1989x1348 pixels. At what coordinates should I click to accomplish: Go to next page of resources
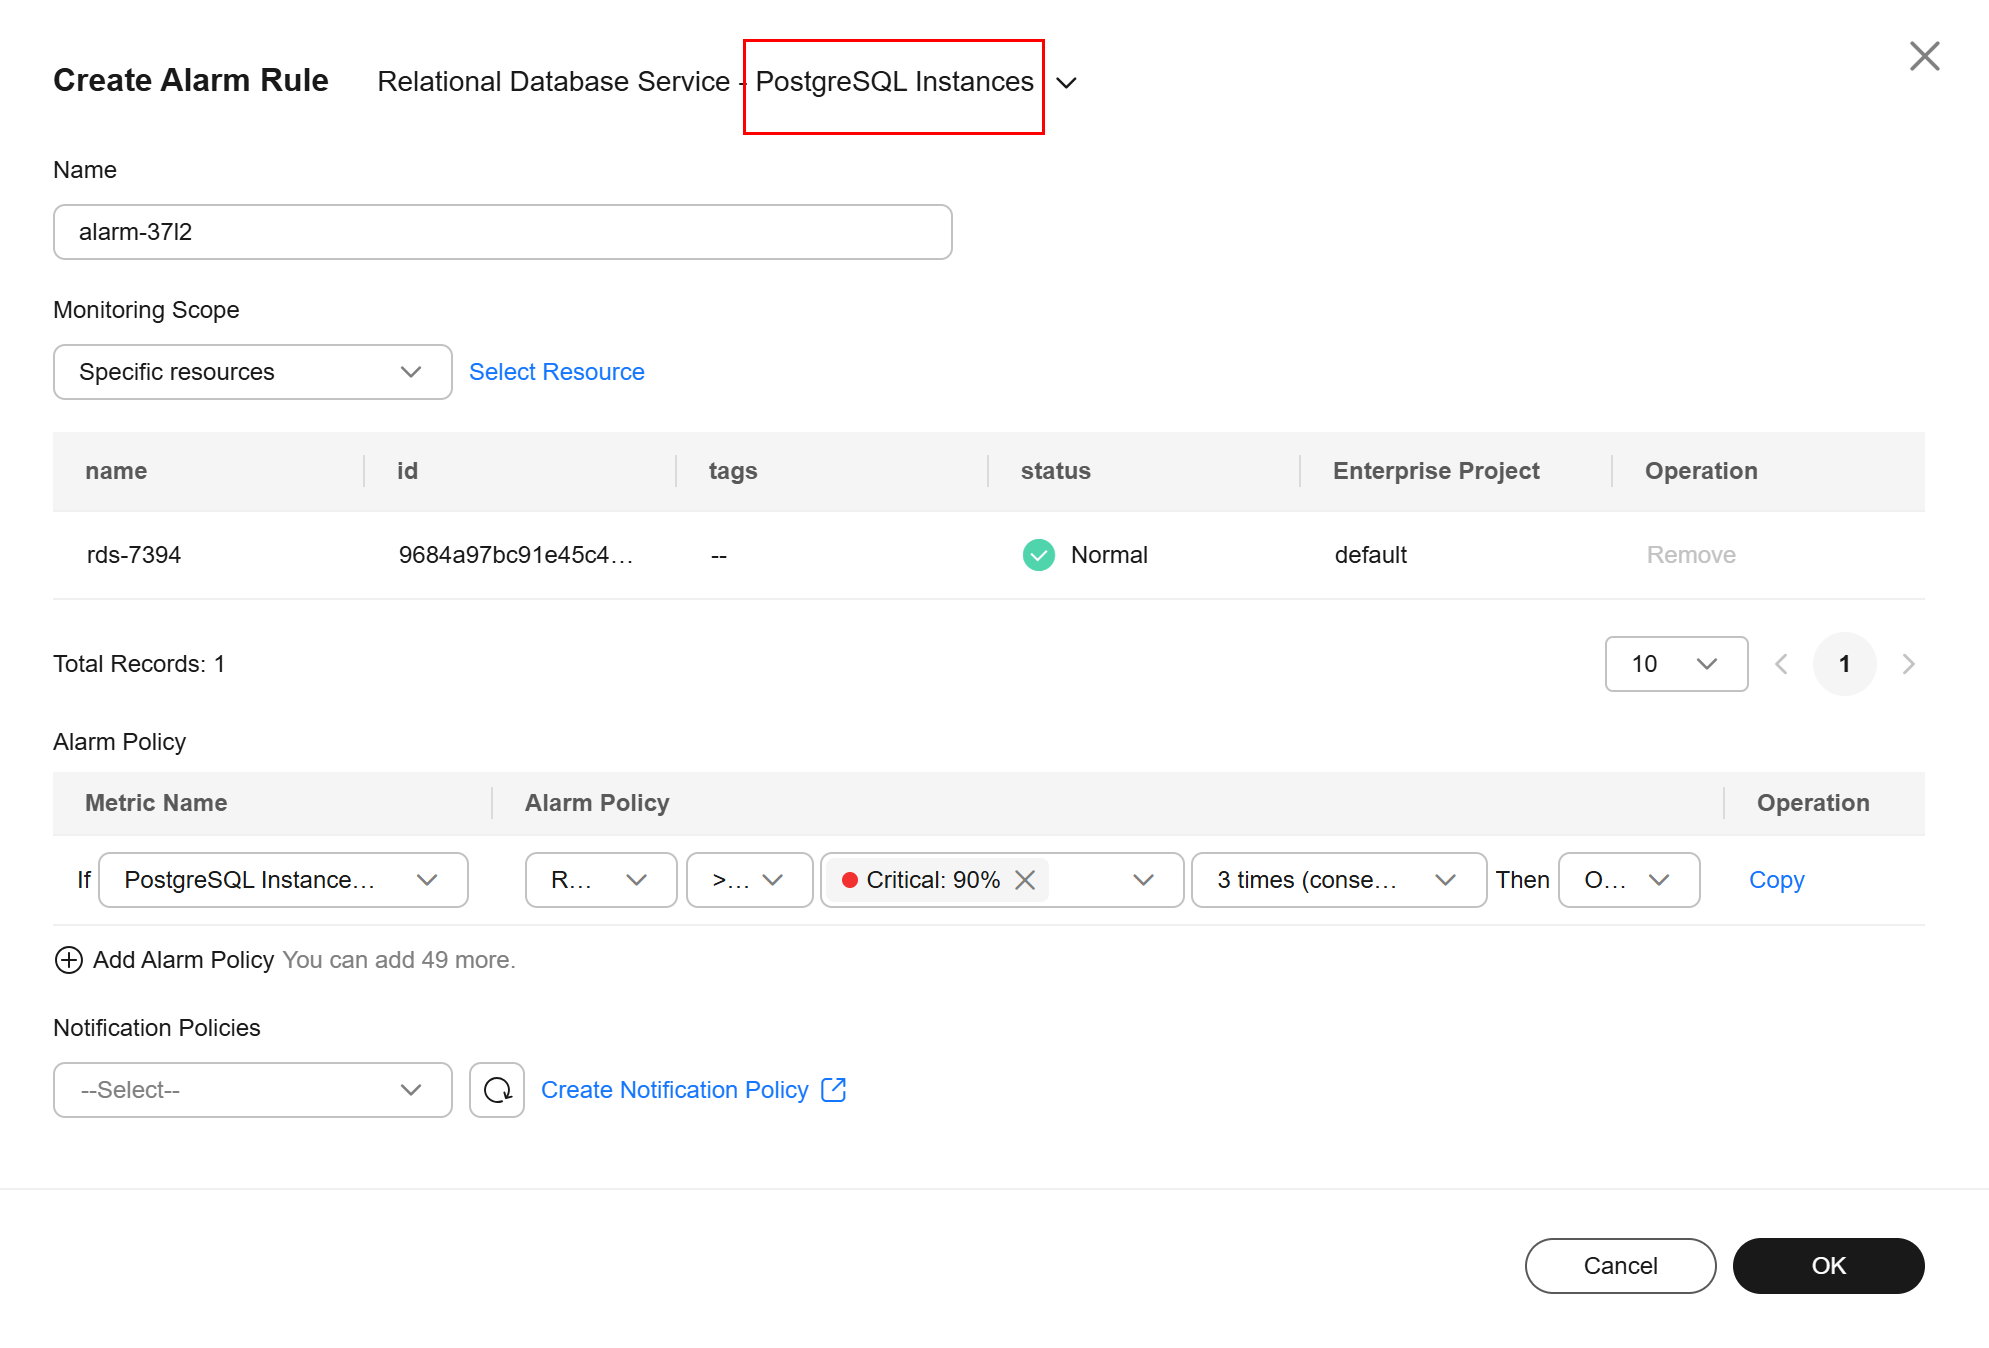1909,664
